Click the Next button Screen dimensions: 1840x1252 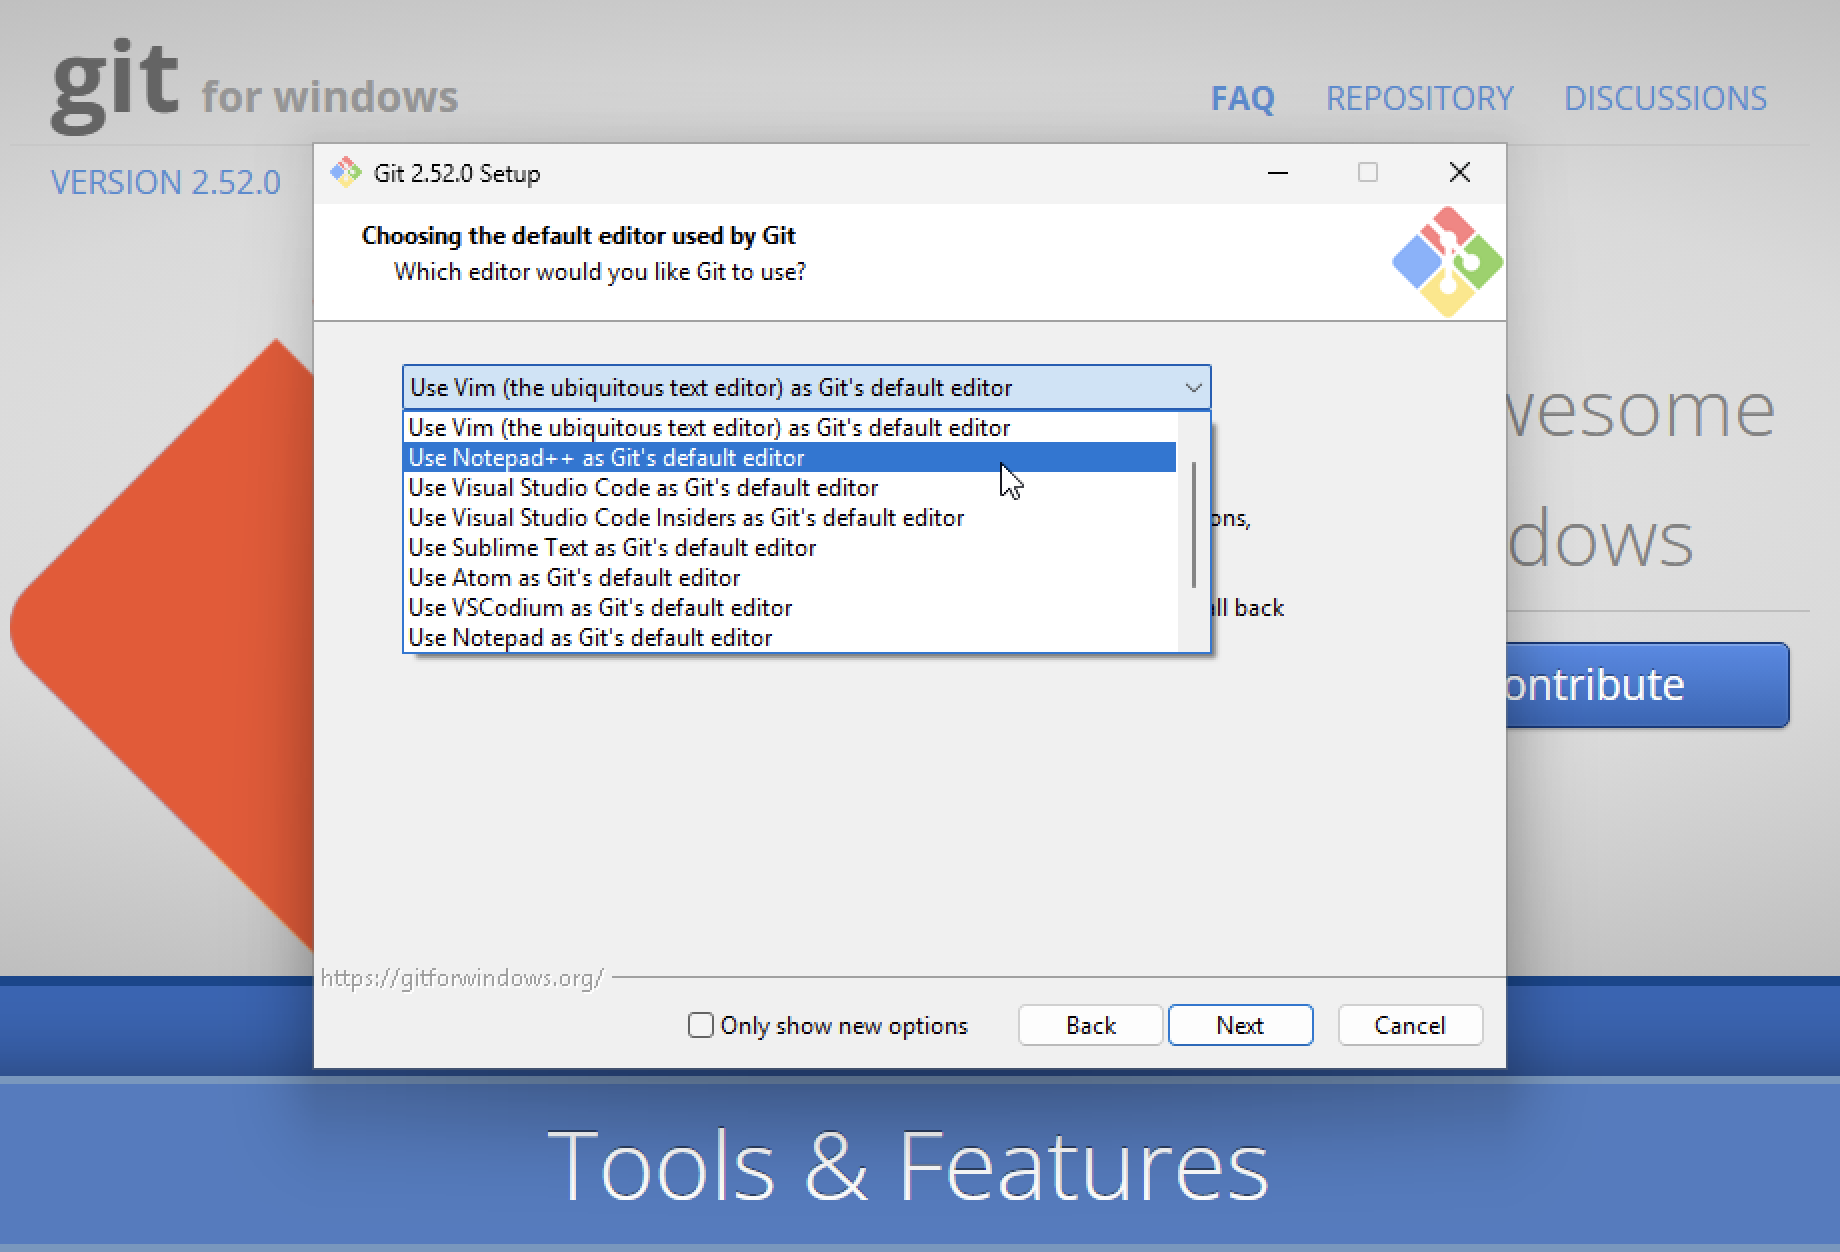(1240, 1025)
